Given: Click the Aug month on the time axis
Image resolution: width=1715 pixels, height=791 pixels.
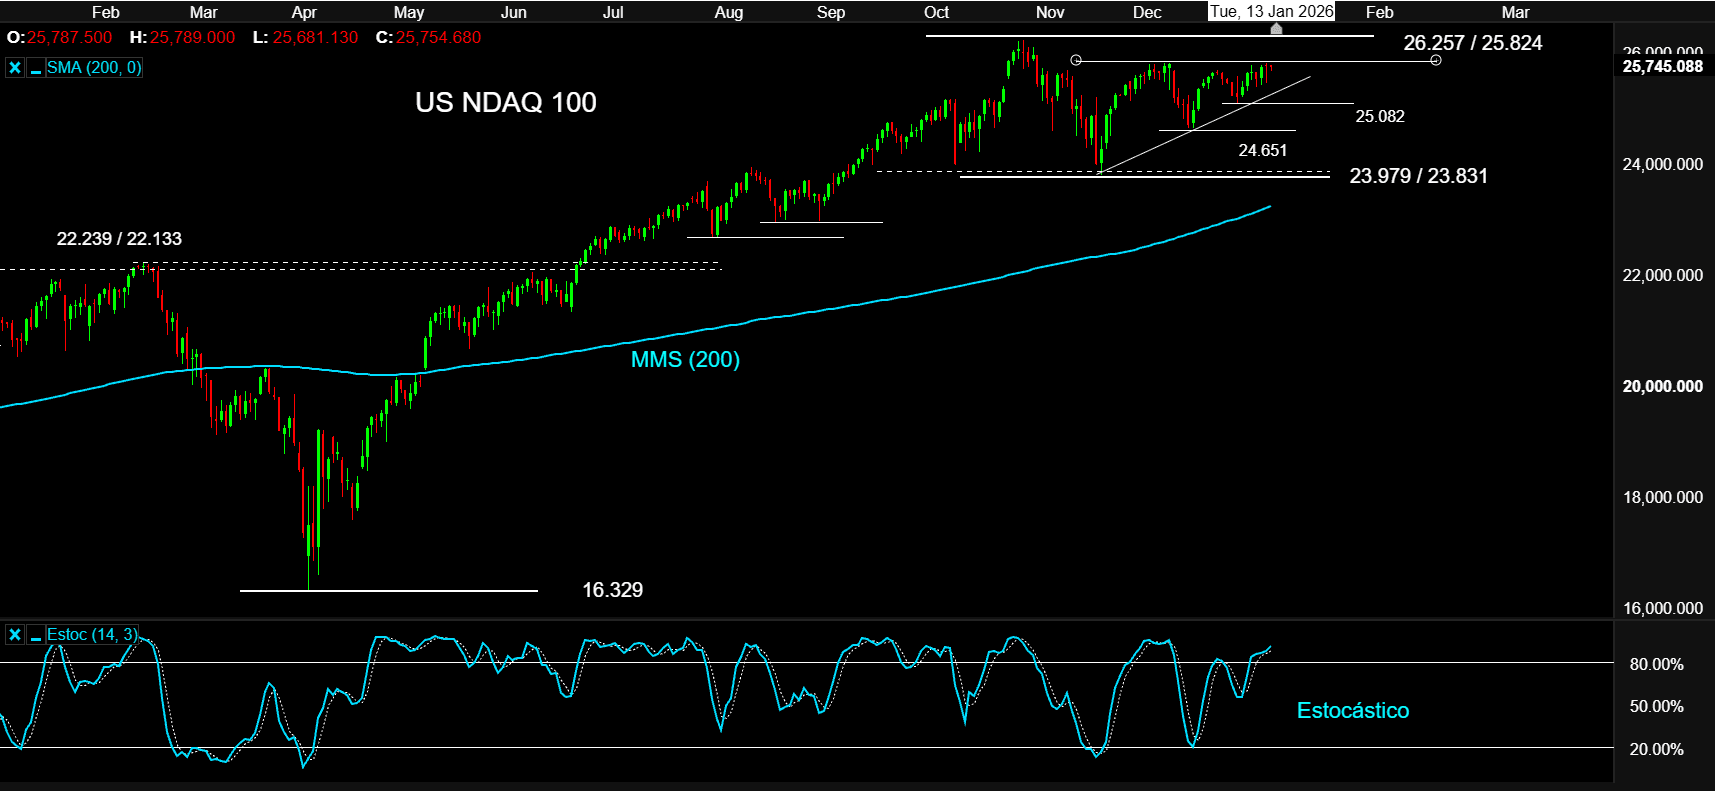Looking at the screenshot, I should click(729, 12).
